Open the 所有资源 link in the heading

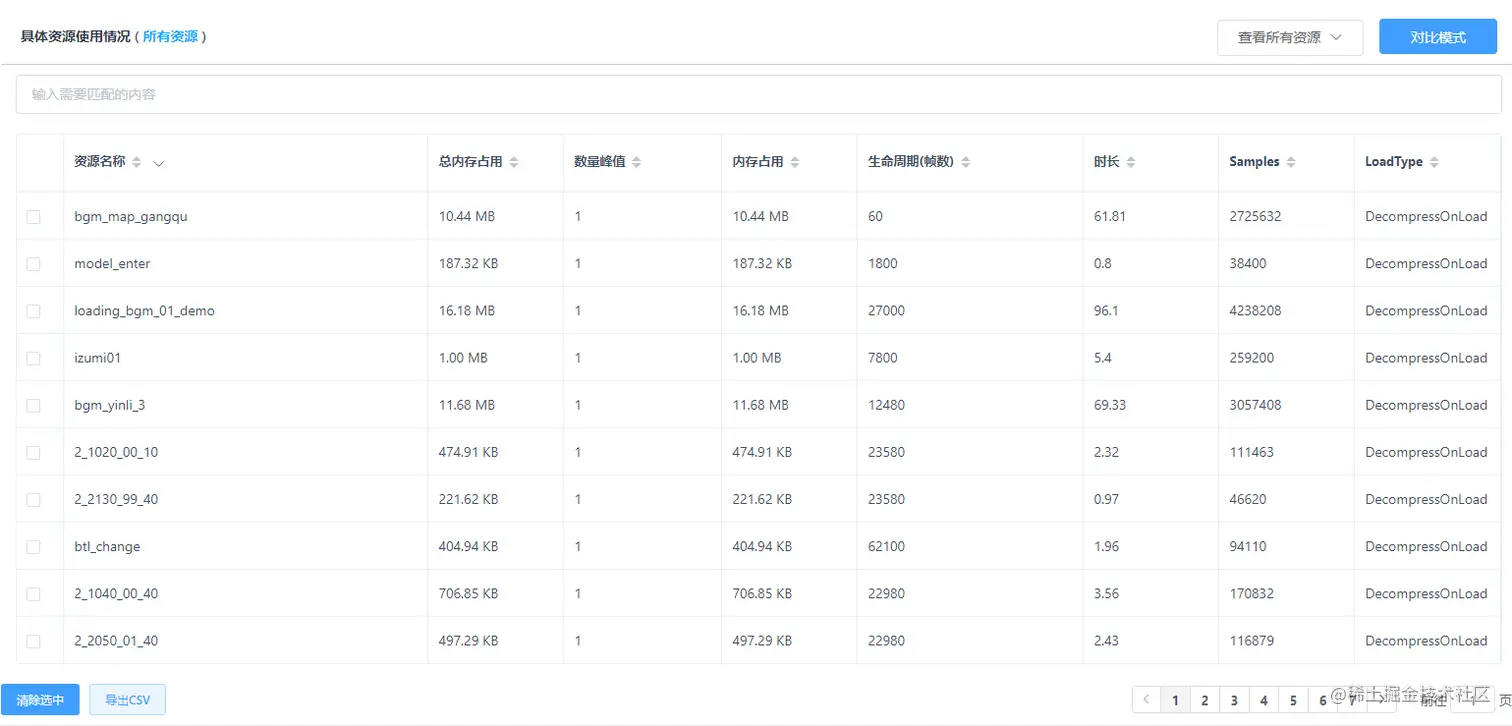(x=170, y=36)
